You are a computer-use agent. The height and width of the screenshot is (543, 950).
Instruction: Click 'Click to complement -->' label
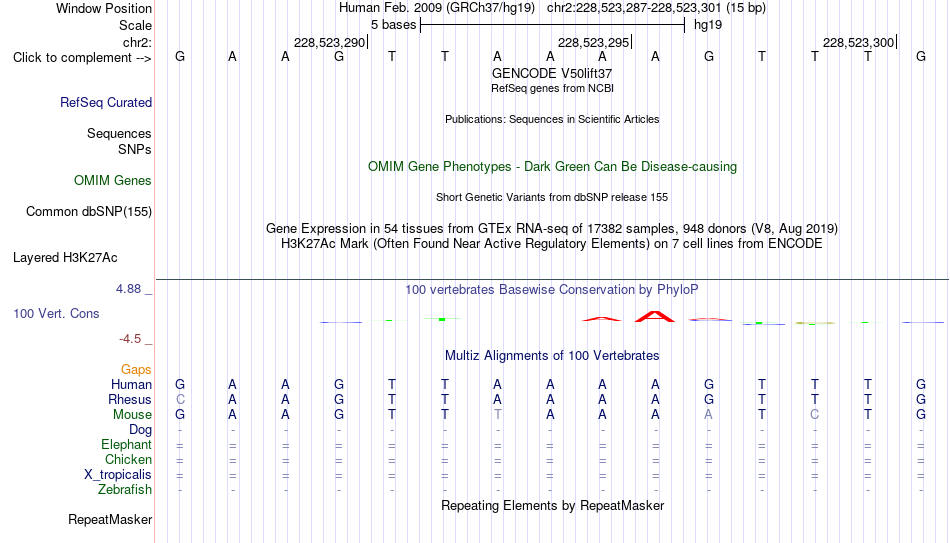click(82, 58)
